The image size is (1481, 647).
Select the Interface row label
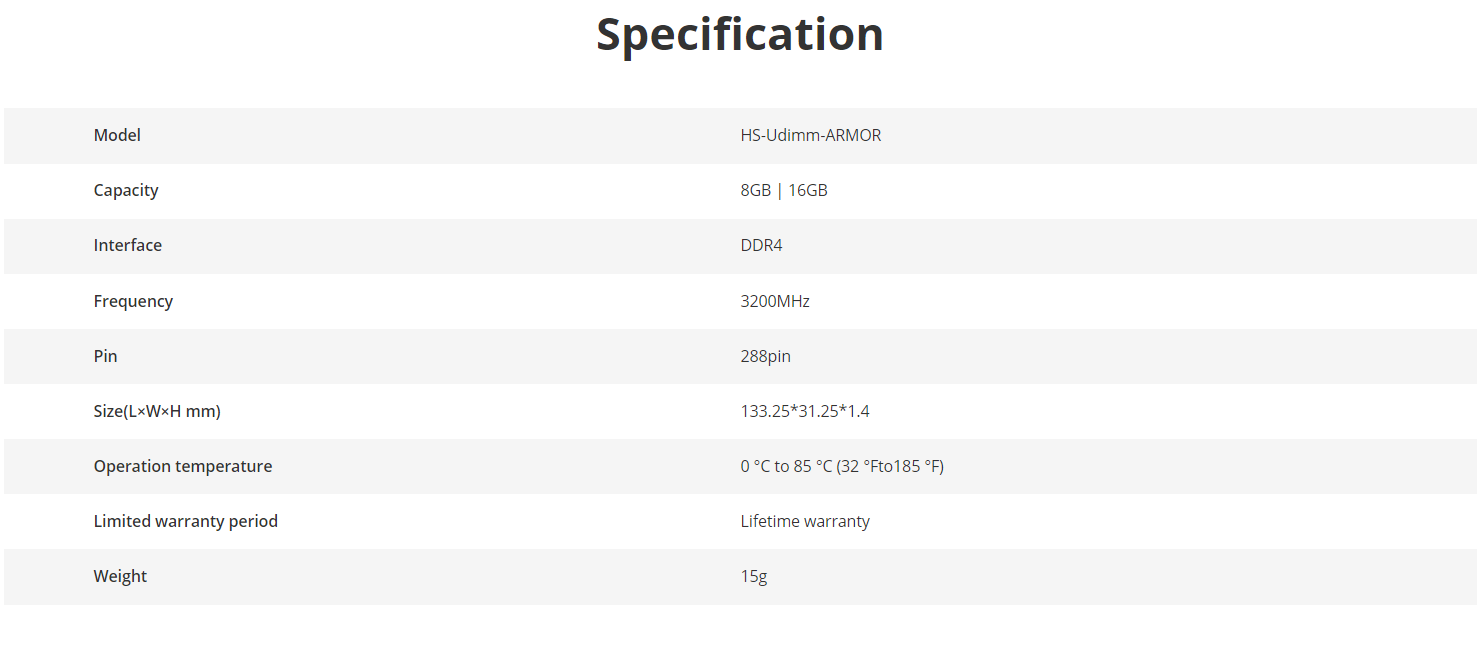tap(128, 245)
